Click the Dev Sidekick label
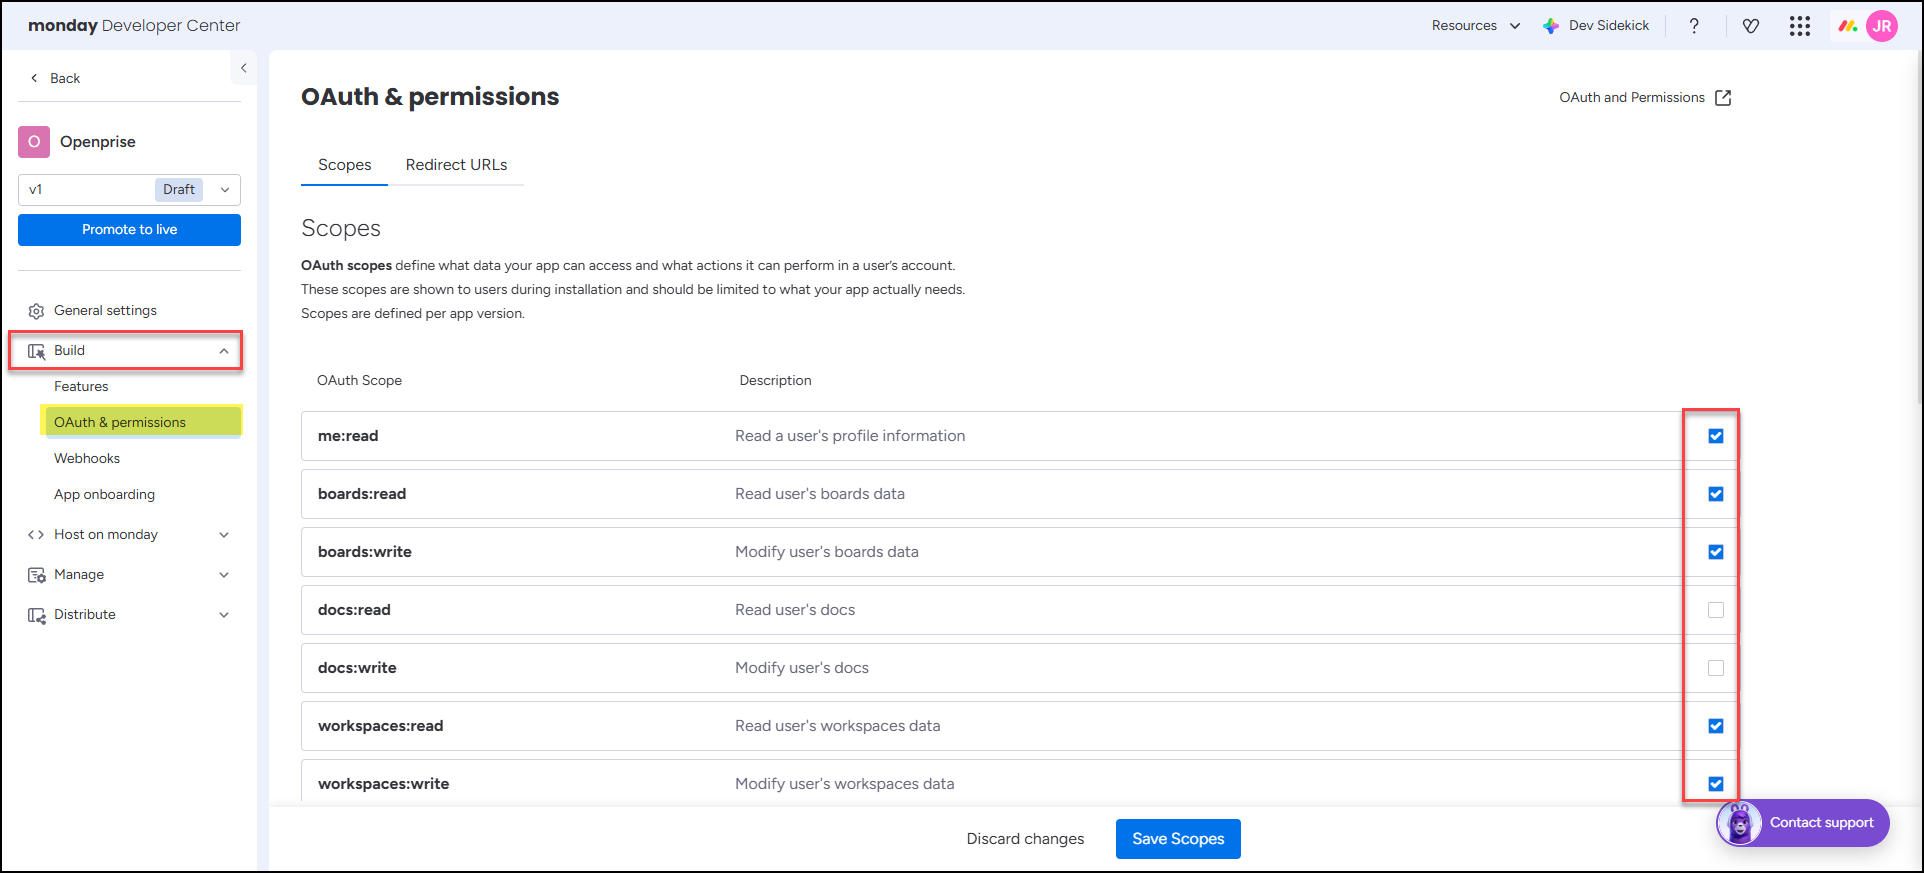The image size is (1924, 873). click(x=1609, y=26)
